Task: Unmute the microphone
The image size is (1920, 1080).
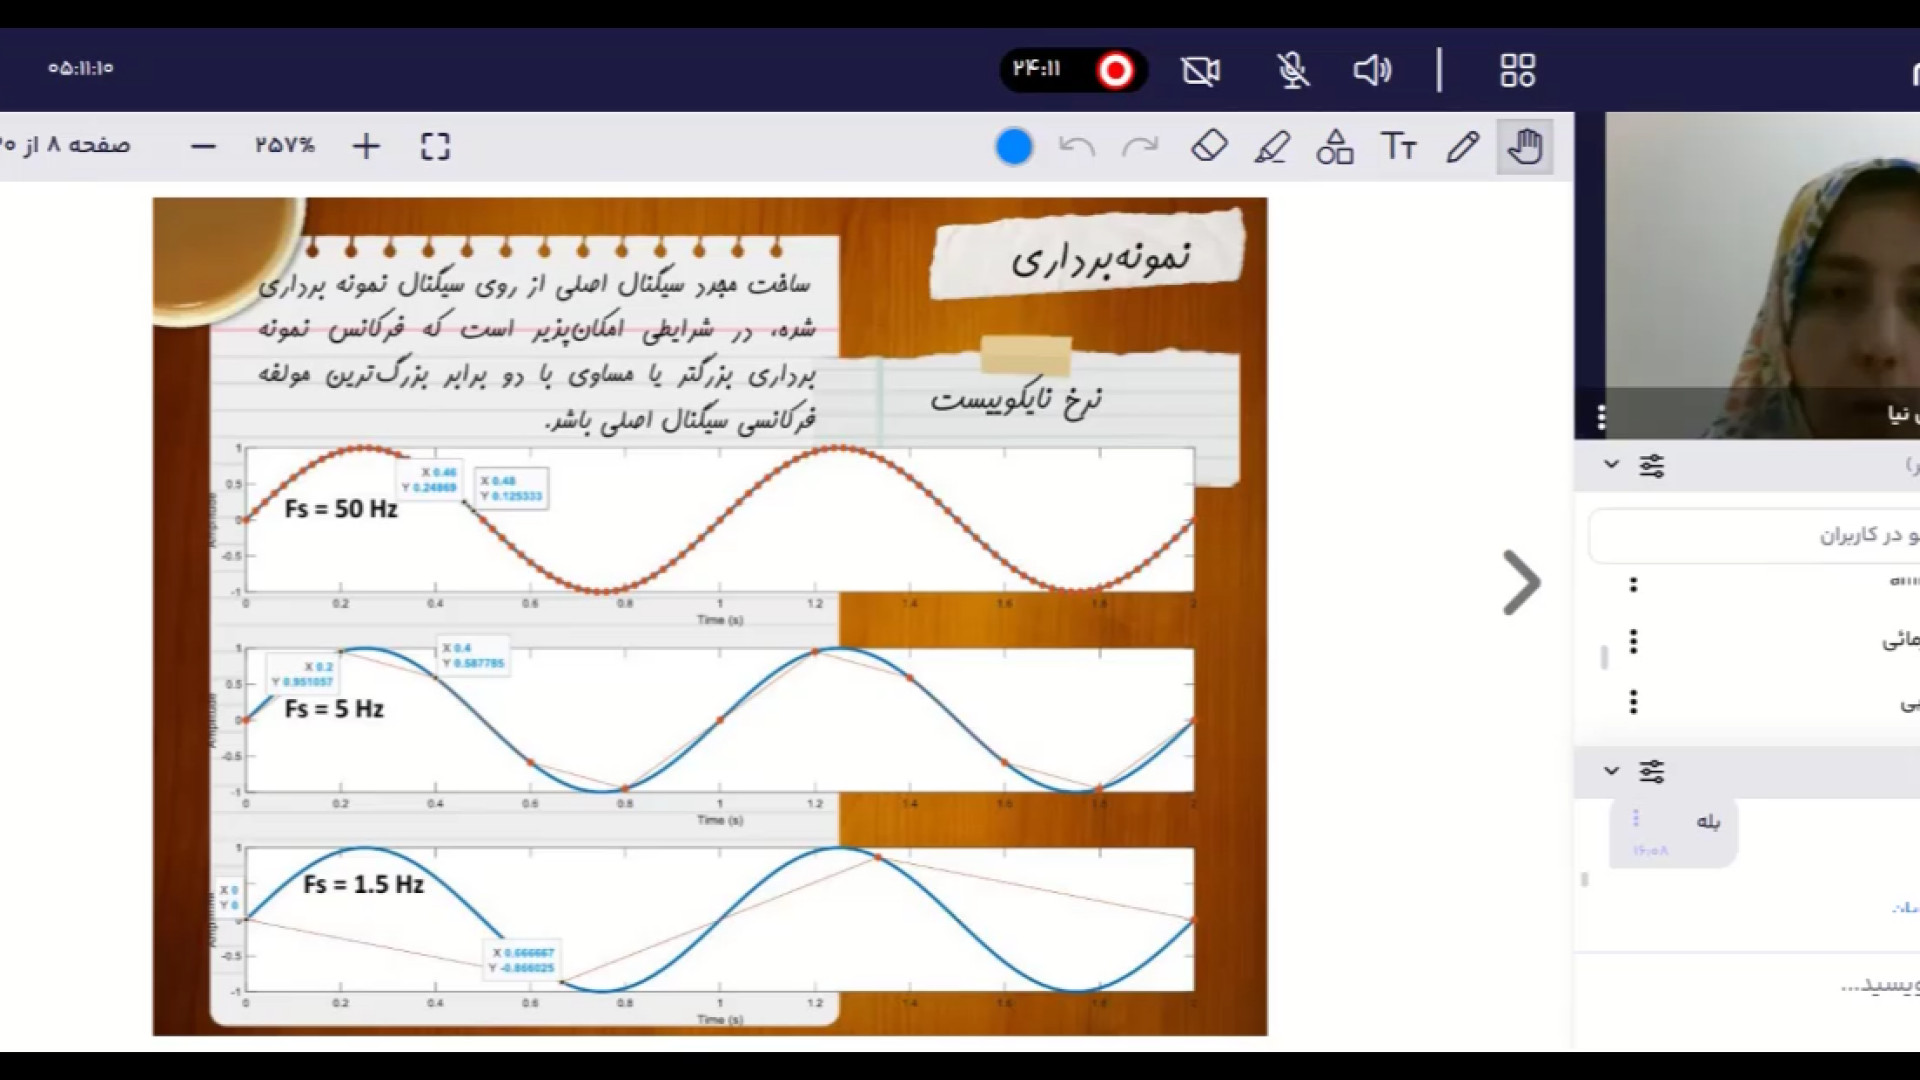Action: pyautogui.click(x=1292, y=70)
